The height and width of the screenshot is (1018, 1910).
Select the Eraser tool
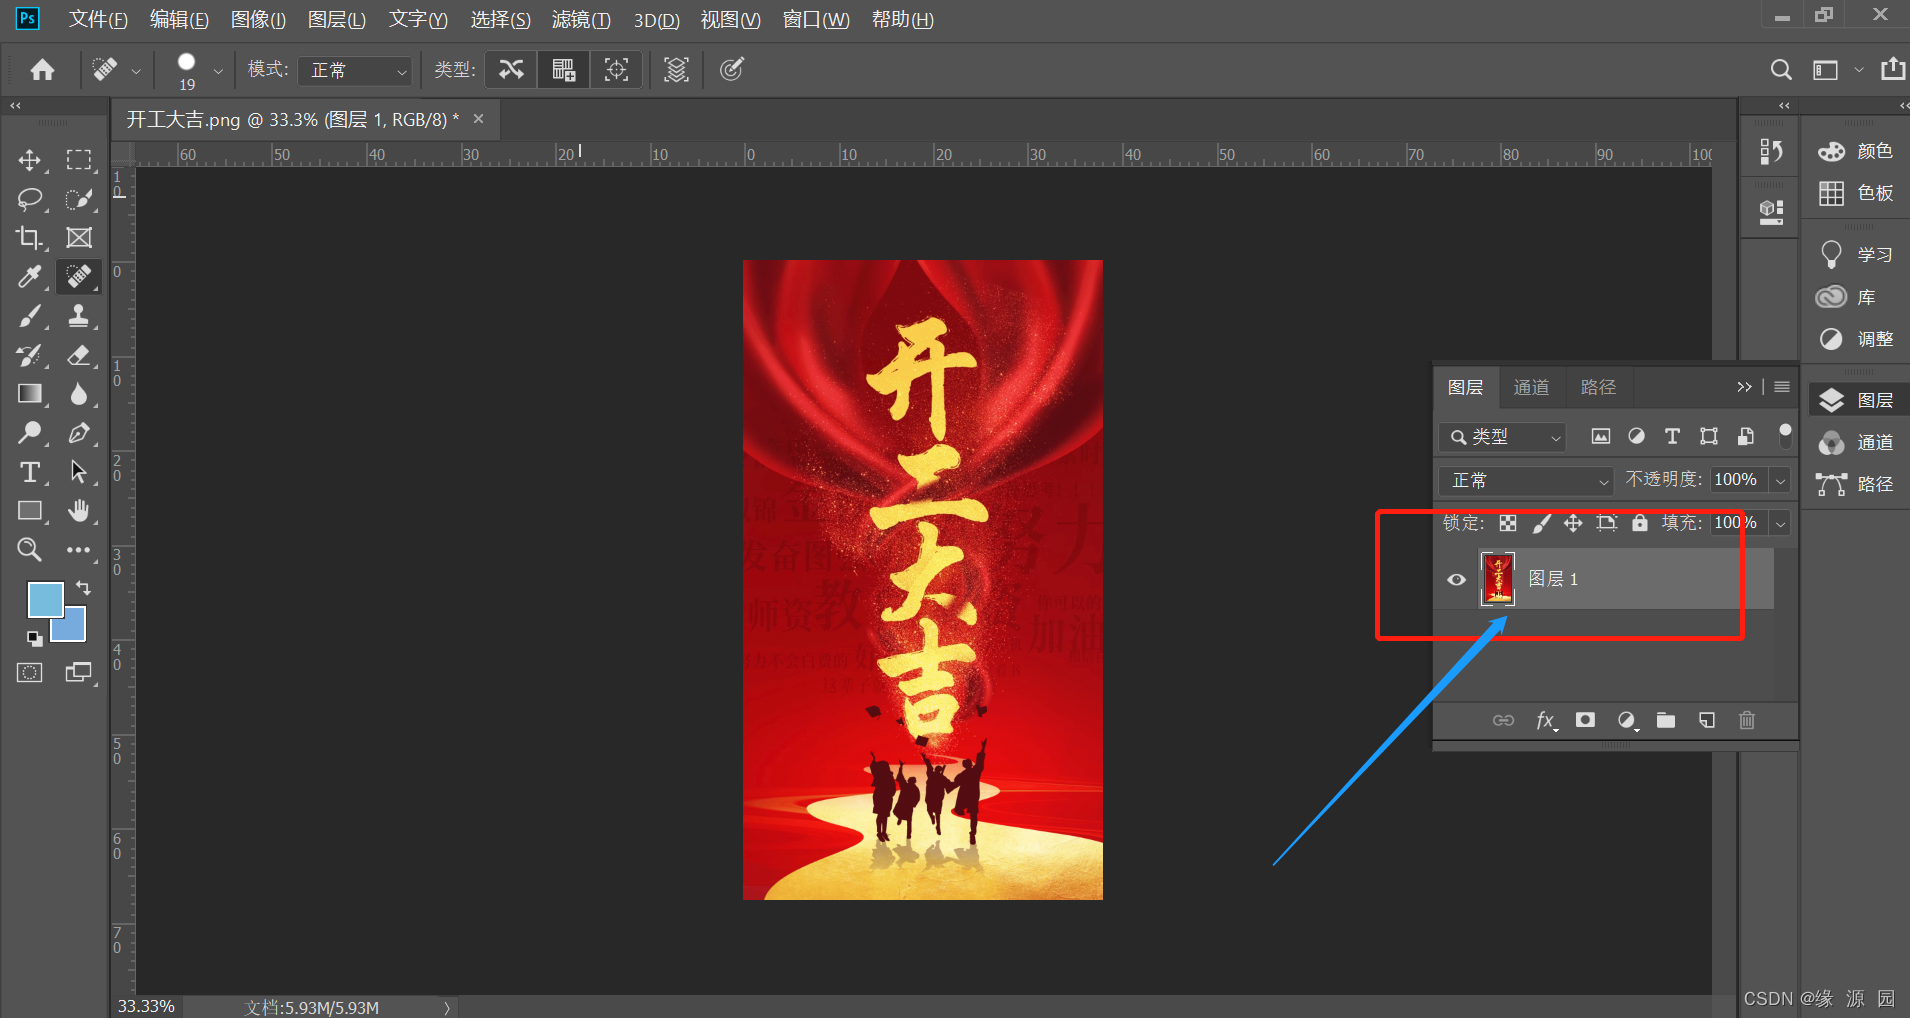[79, 355]
